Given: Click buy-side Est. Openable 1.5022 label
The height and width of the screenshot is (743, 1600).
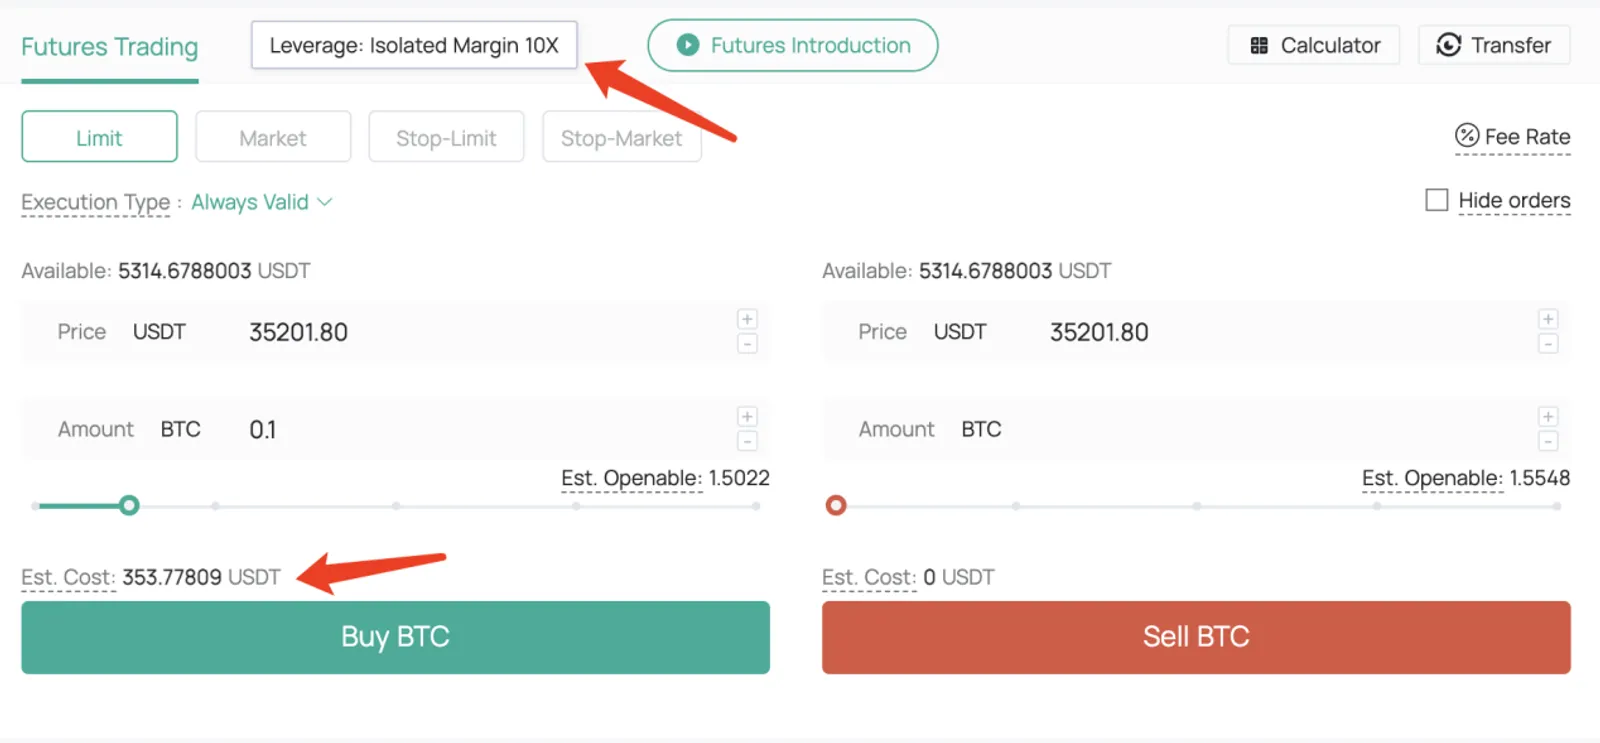Looking at the screenshot, I should point(665,478).
